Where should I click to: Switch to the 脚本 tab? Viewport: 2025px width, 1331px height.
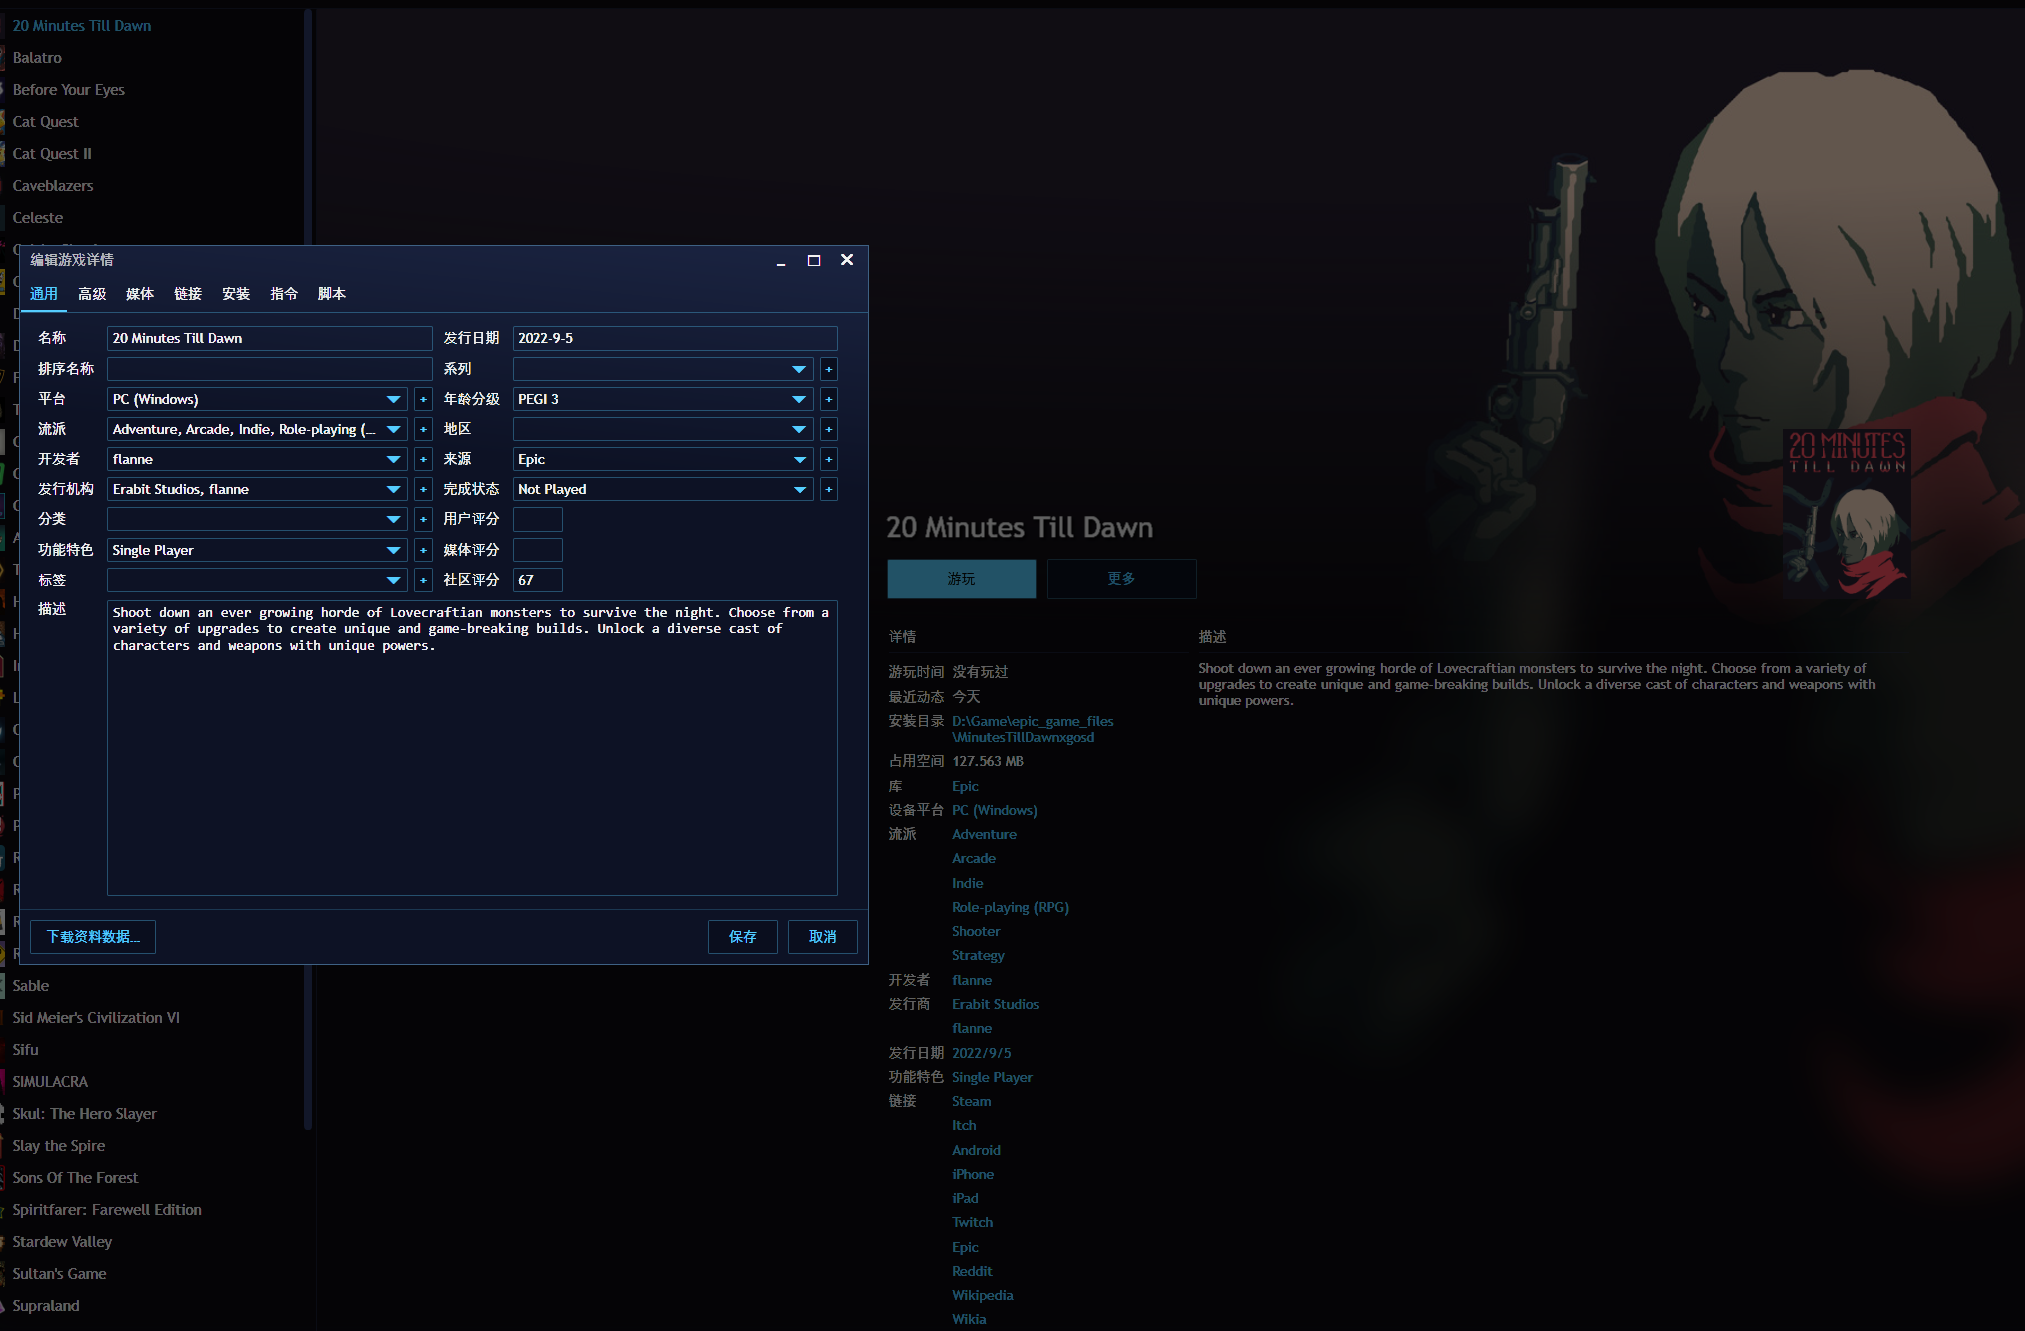tap(332, 293)
